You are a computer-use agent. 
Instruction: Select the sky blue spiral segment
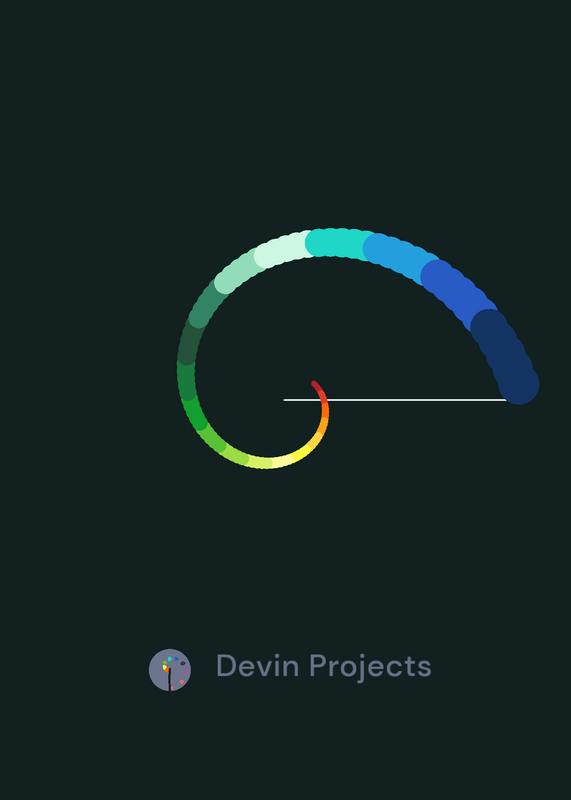(401, 256)
